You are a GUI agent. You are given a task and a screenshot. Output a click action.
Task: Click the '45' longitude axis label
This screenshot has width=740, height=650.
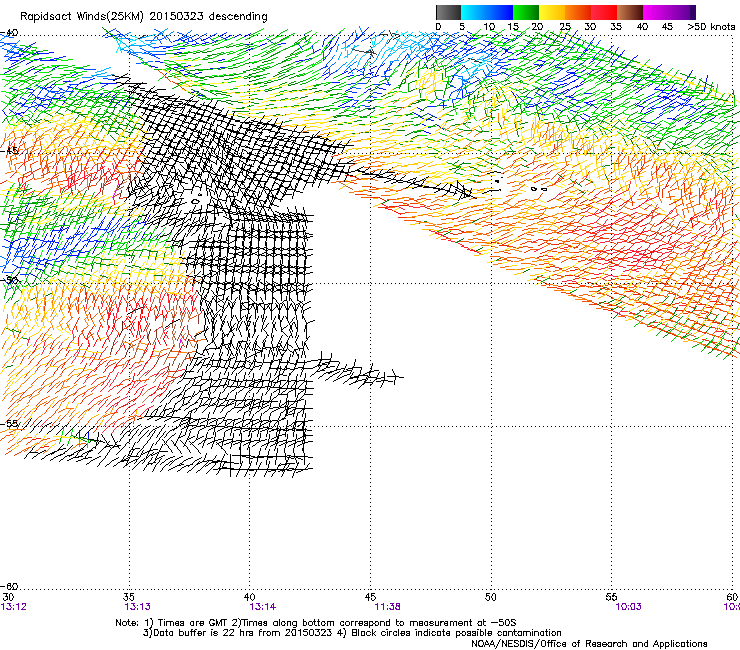point(370,597)
